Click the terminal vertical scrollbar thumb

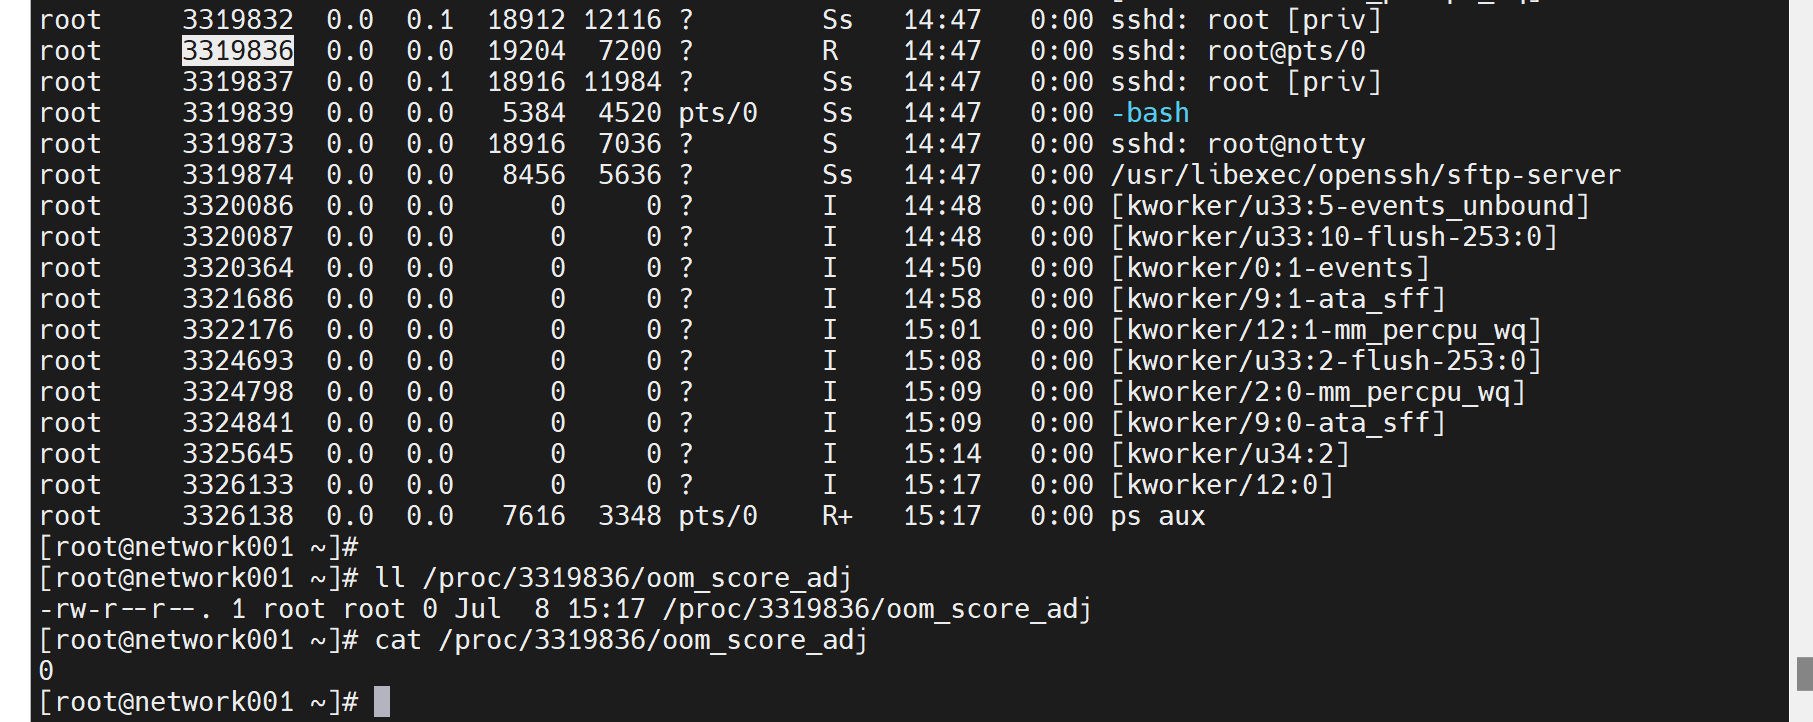point(1804,673)
